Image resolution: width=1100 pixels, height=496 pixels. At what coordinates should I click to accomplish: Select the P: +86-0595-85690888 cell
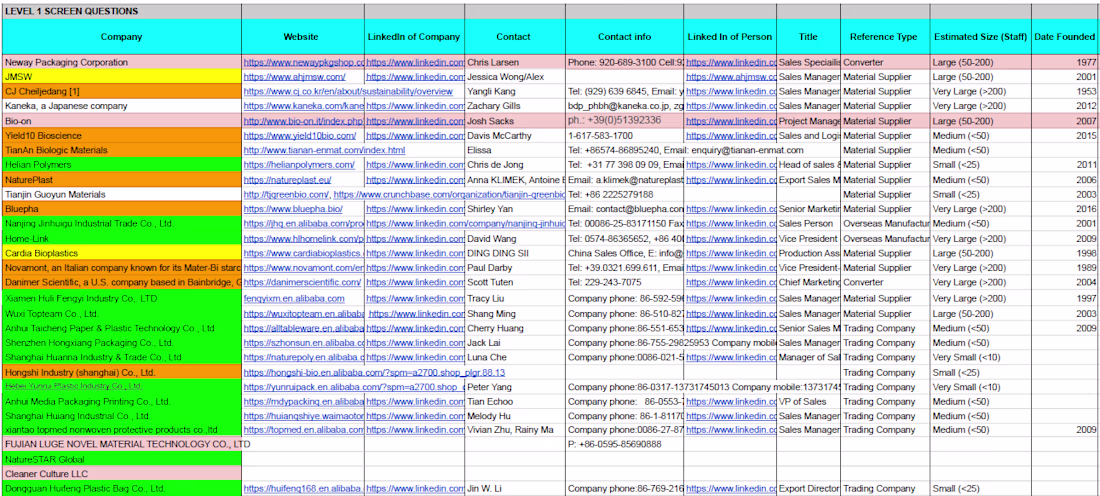pos(624,444)
